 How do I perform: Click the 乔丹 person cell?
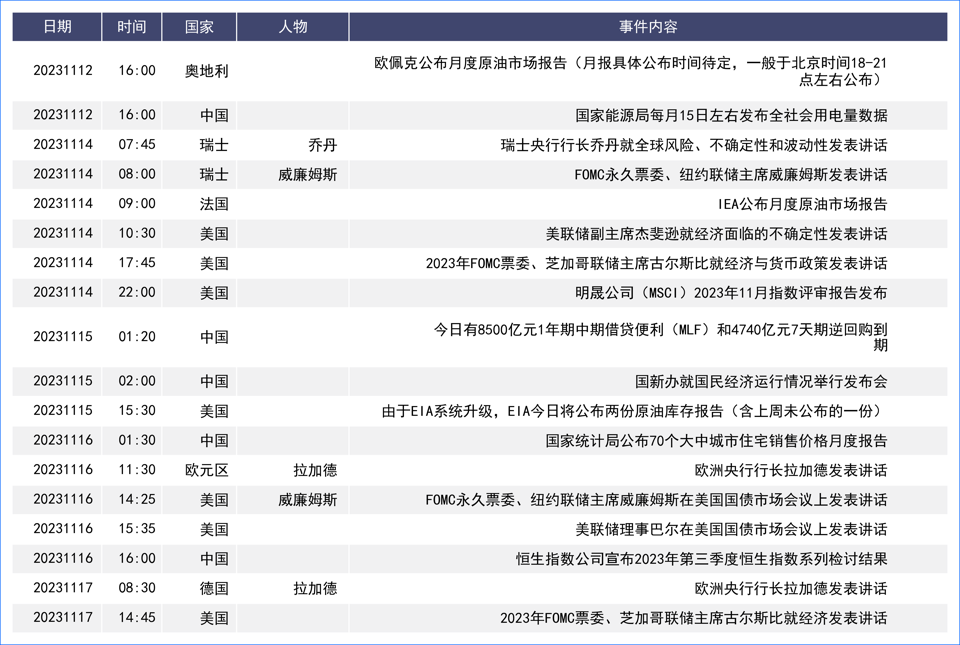coord(323,145)
